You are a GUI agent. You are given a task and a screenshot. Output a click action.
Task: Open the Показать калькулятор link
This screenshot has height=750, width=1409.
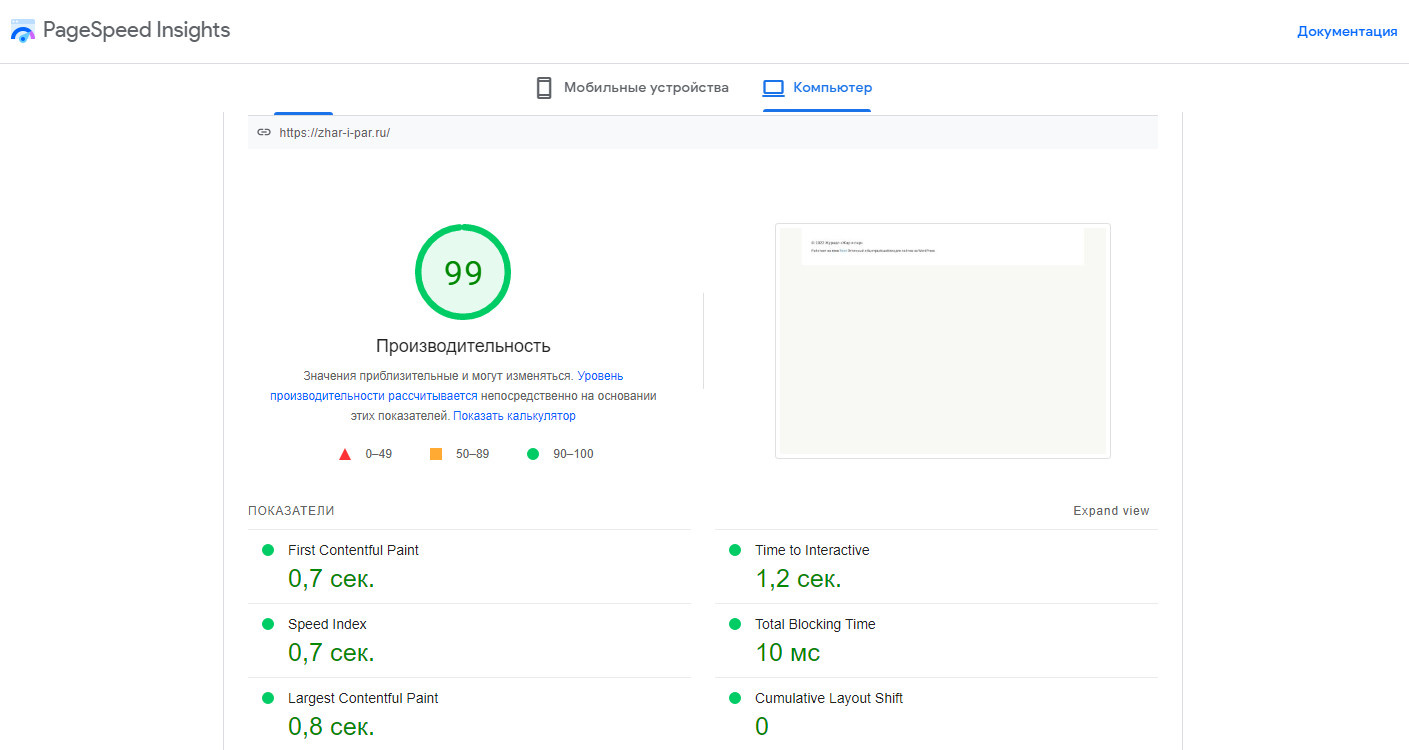tap(514, 416)
